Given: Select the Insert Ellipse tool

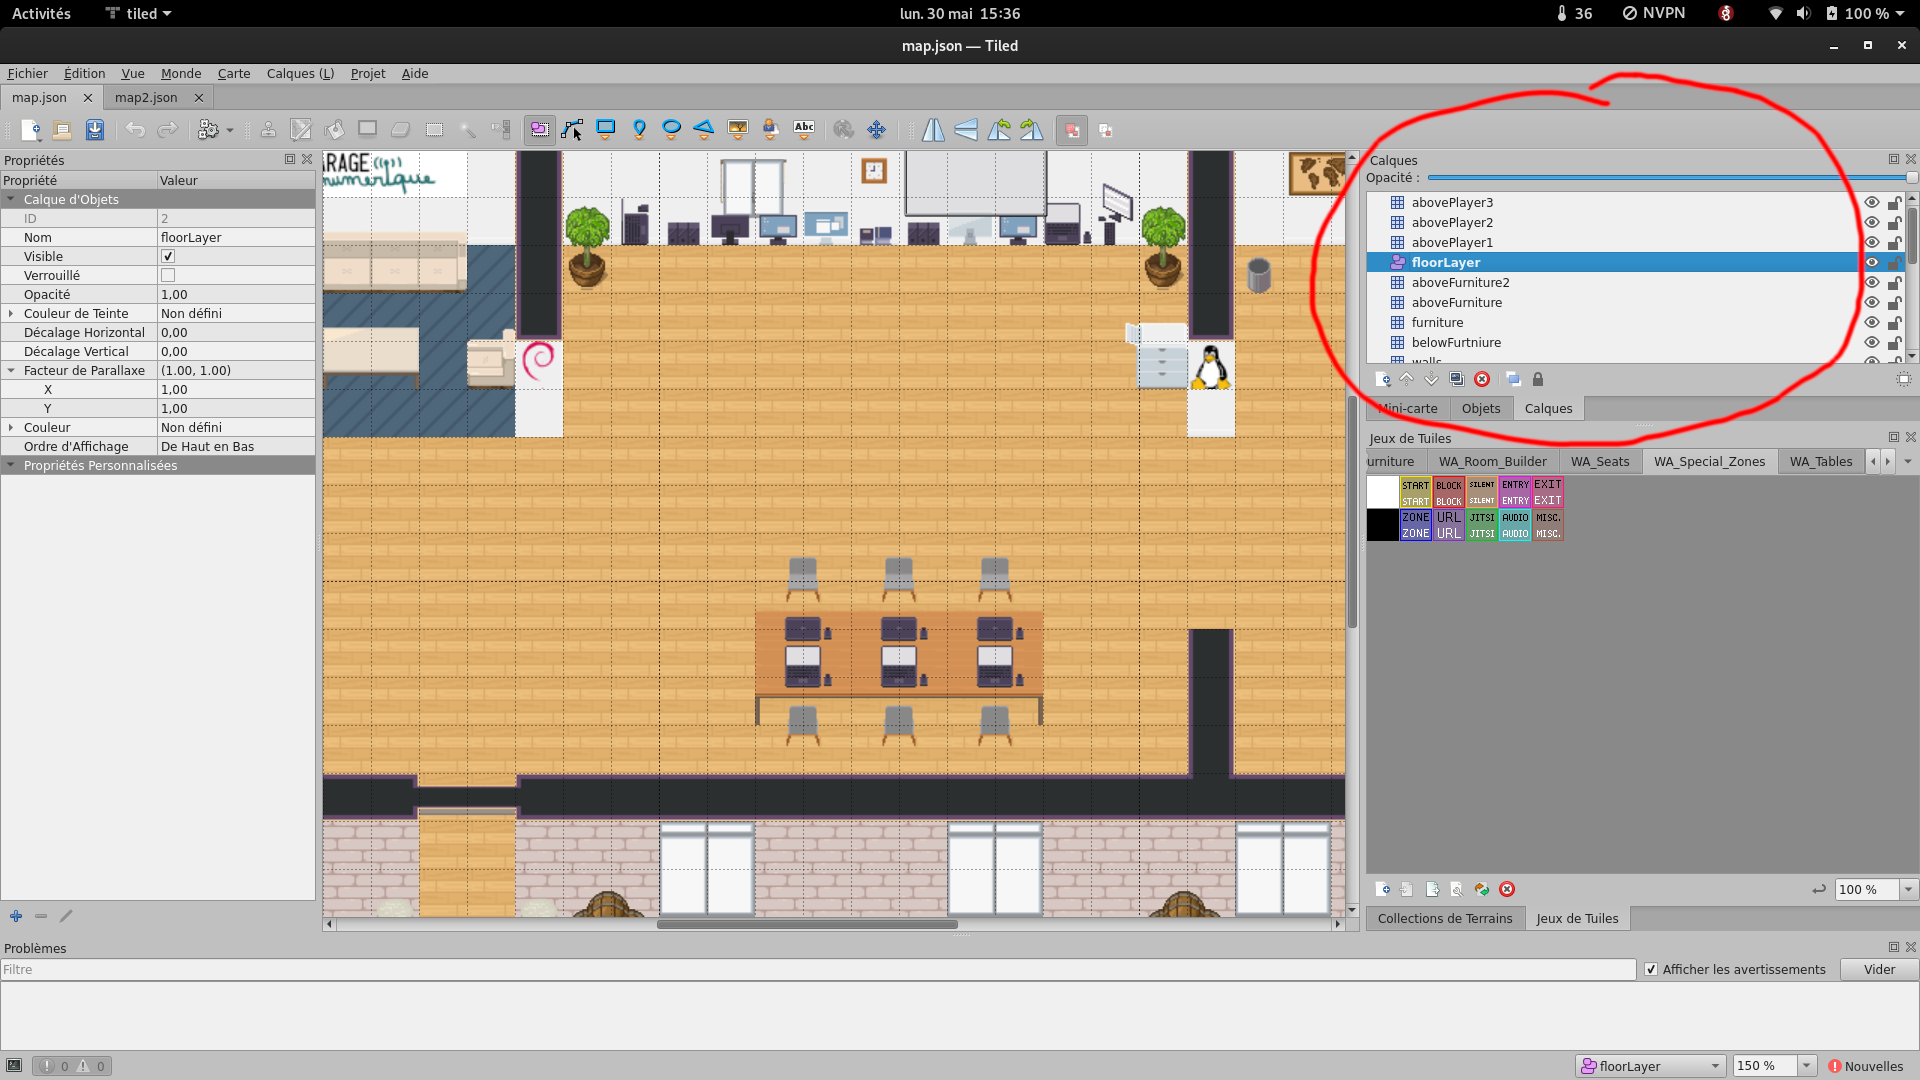Looking at the screenshot, I should (x=672, y=129).
